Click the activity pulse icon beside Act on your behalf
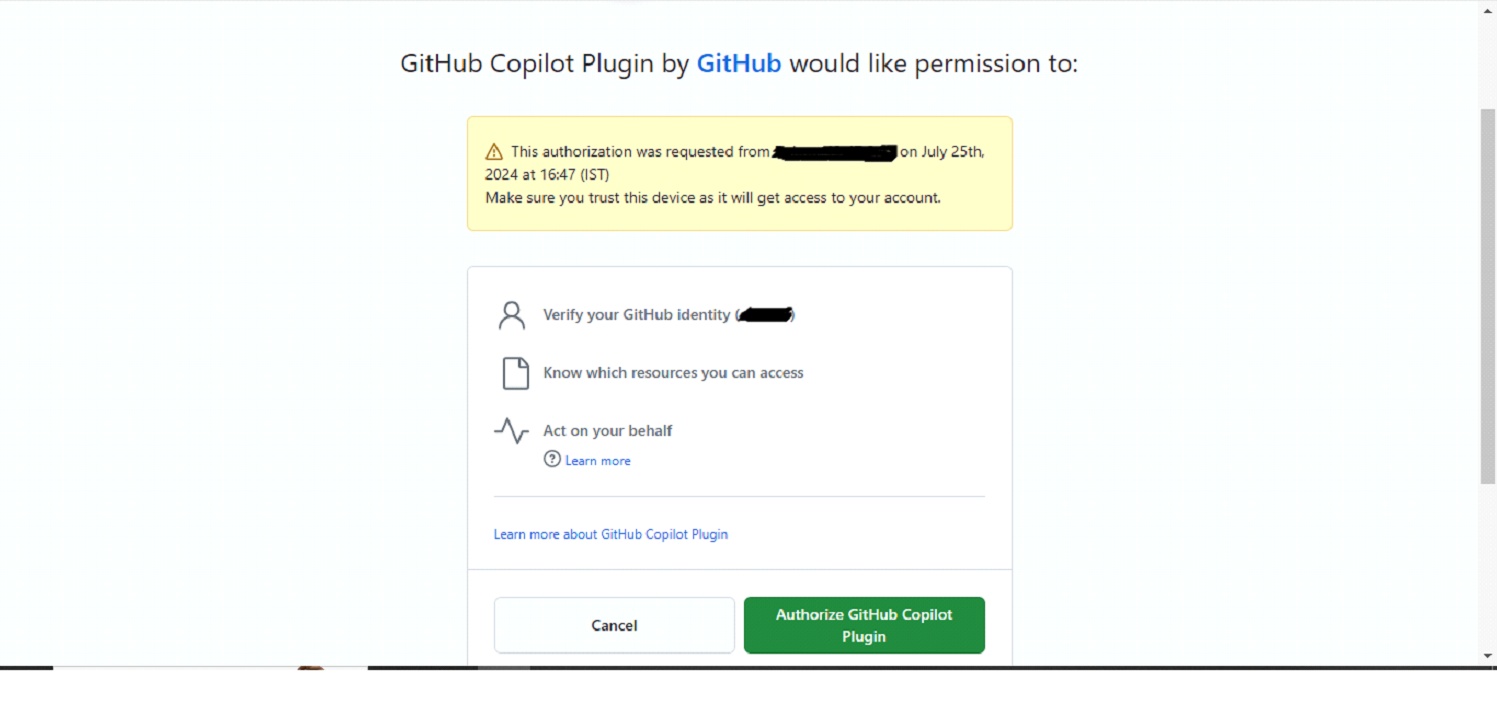 [512, 431]
